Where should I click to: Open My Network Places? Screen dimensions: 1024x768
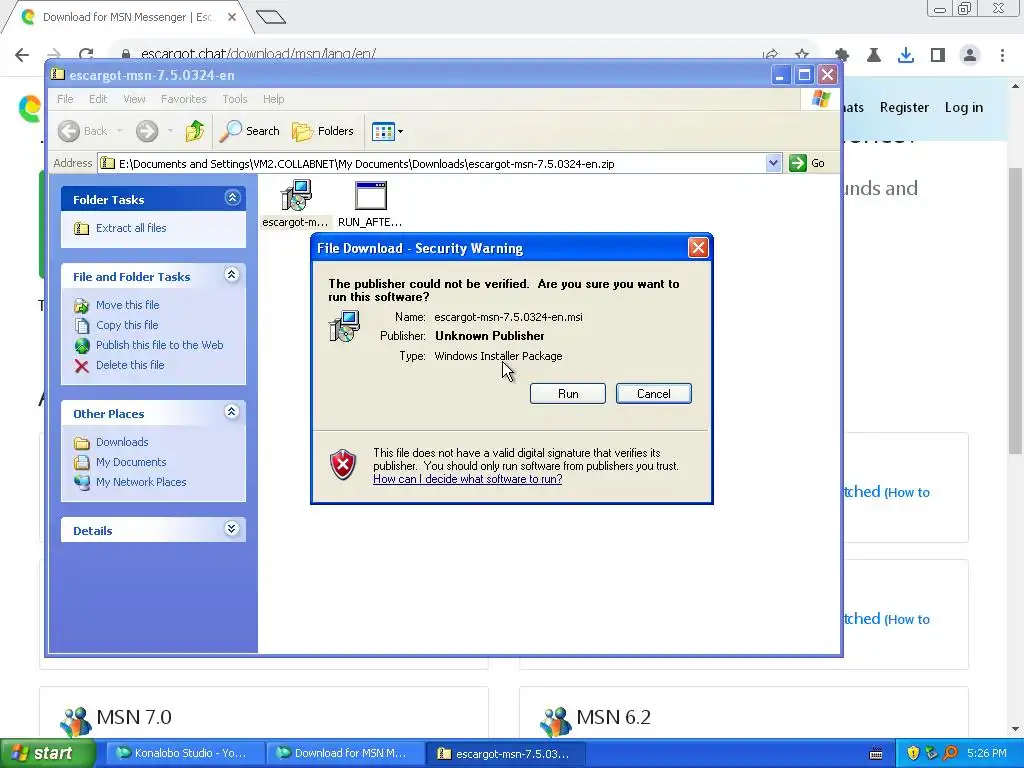140,482
